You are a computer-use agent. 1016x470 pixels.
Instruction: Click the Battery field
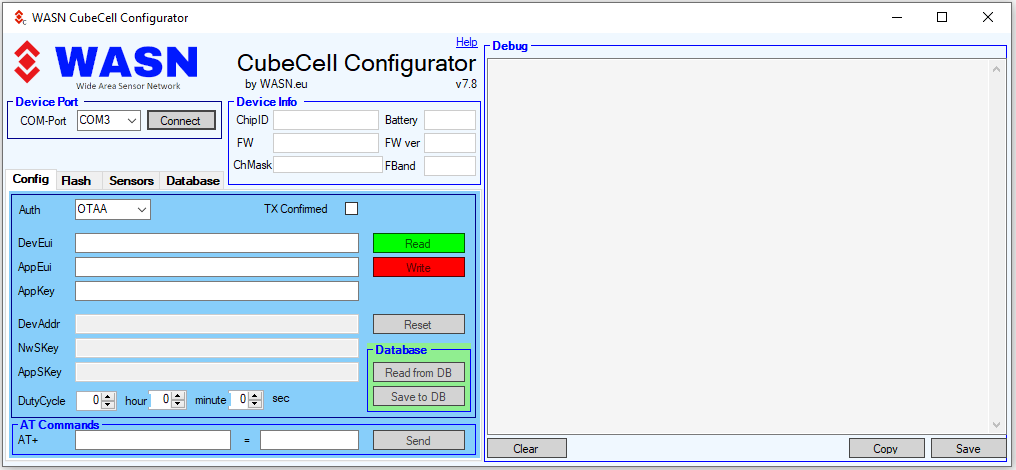click(x=450, y=120)
